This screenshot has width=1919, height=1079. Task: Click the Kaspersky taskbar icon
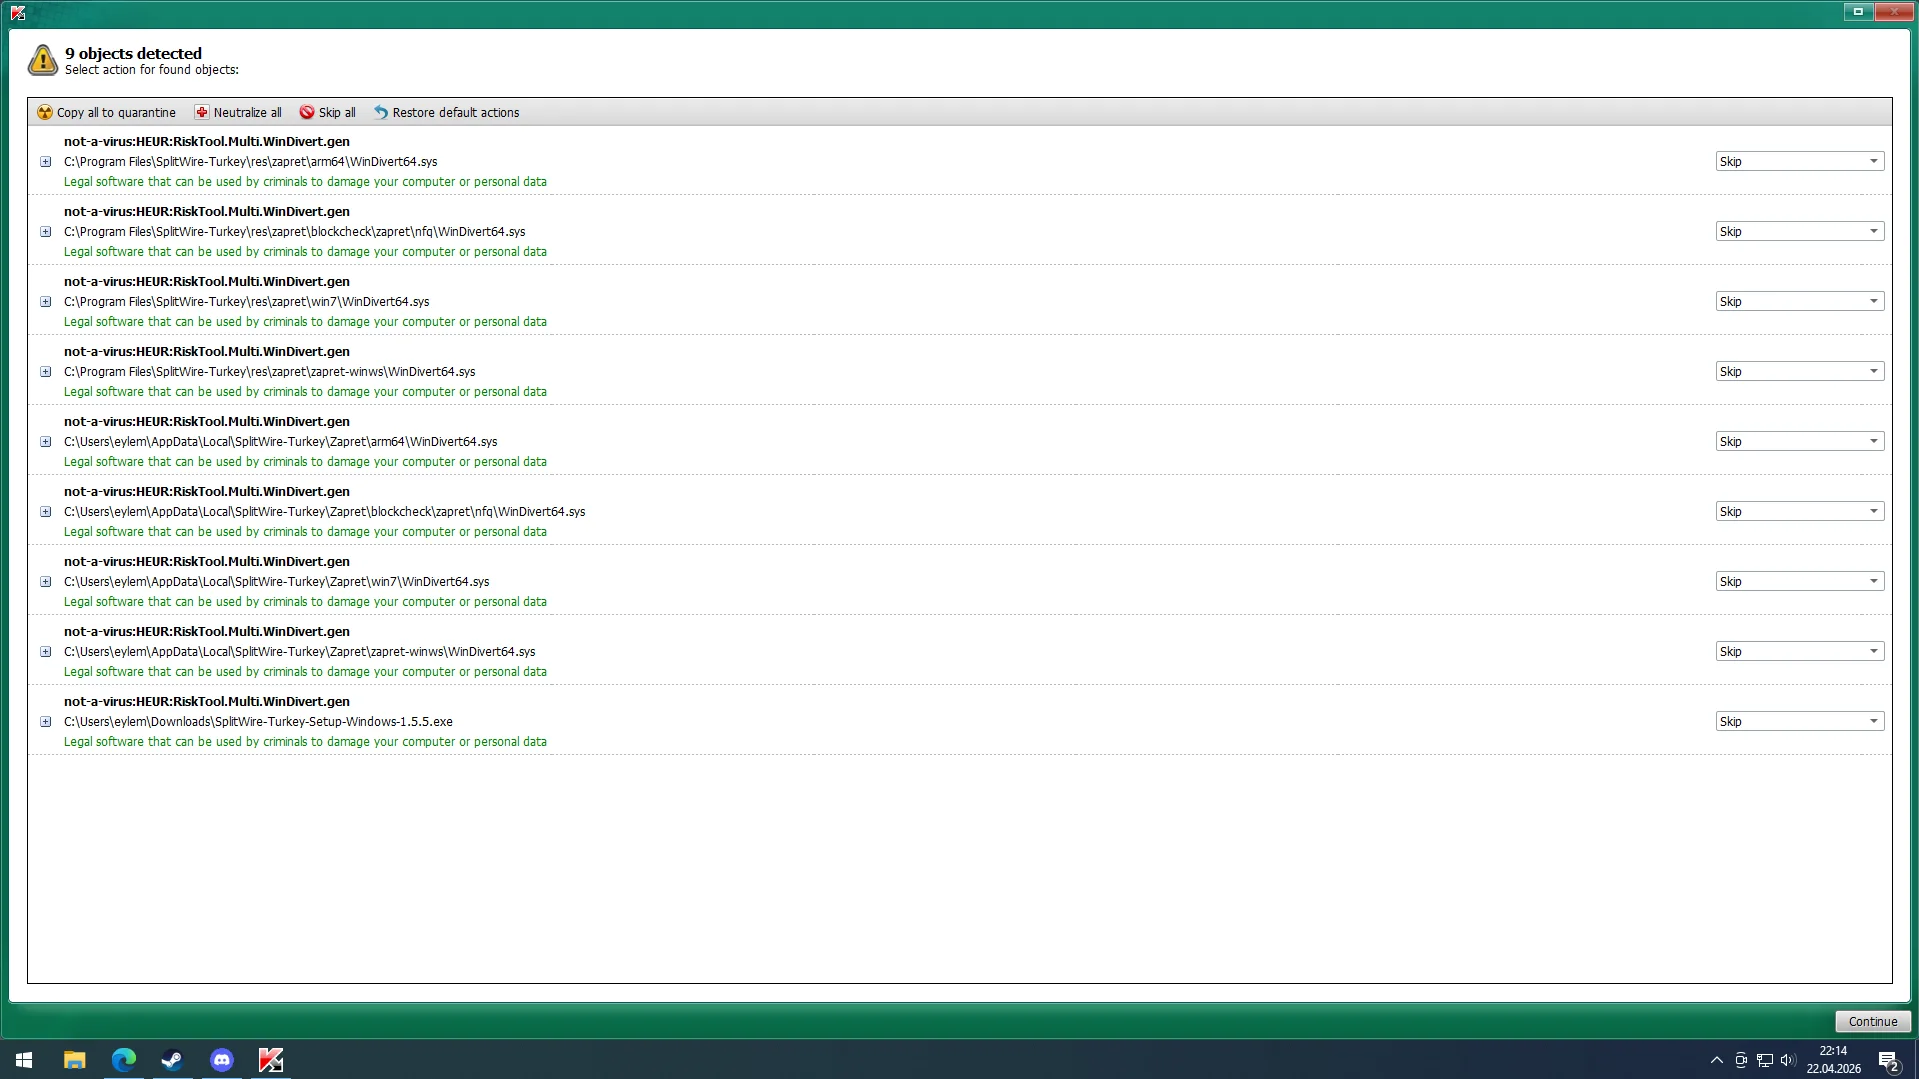(270, 1060)
